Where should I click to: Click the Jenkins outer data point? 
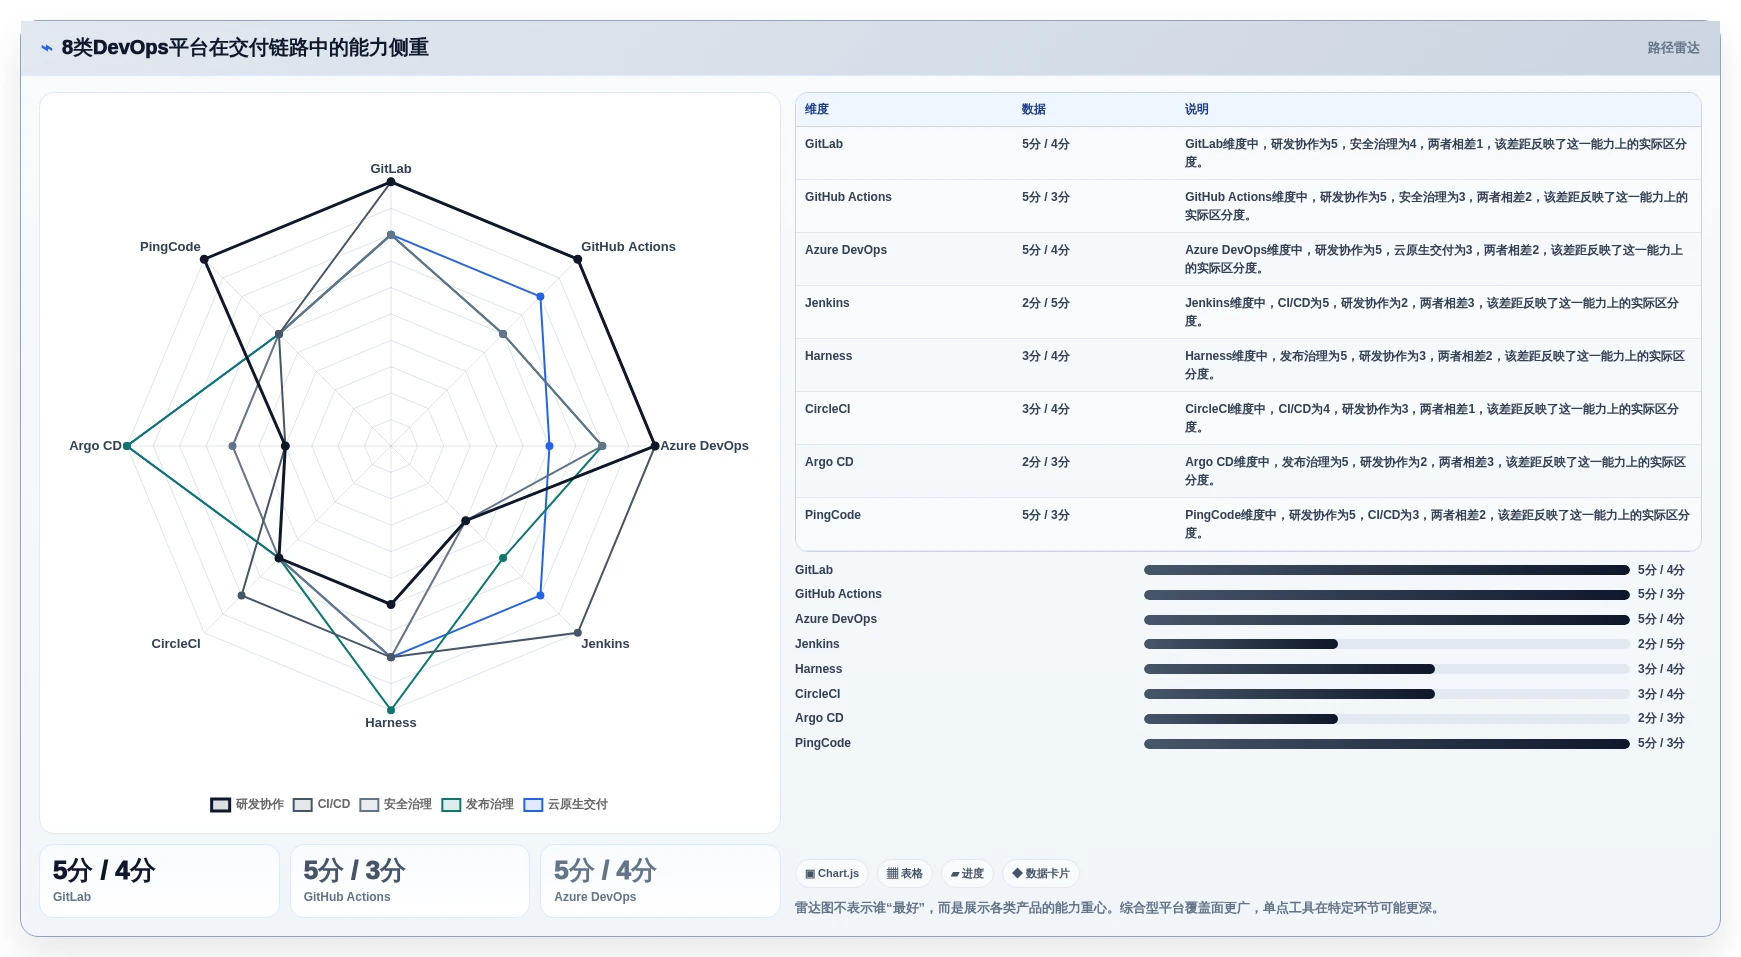[578, 633]
